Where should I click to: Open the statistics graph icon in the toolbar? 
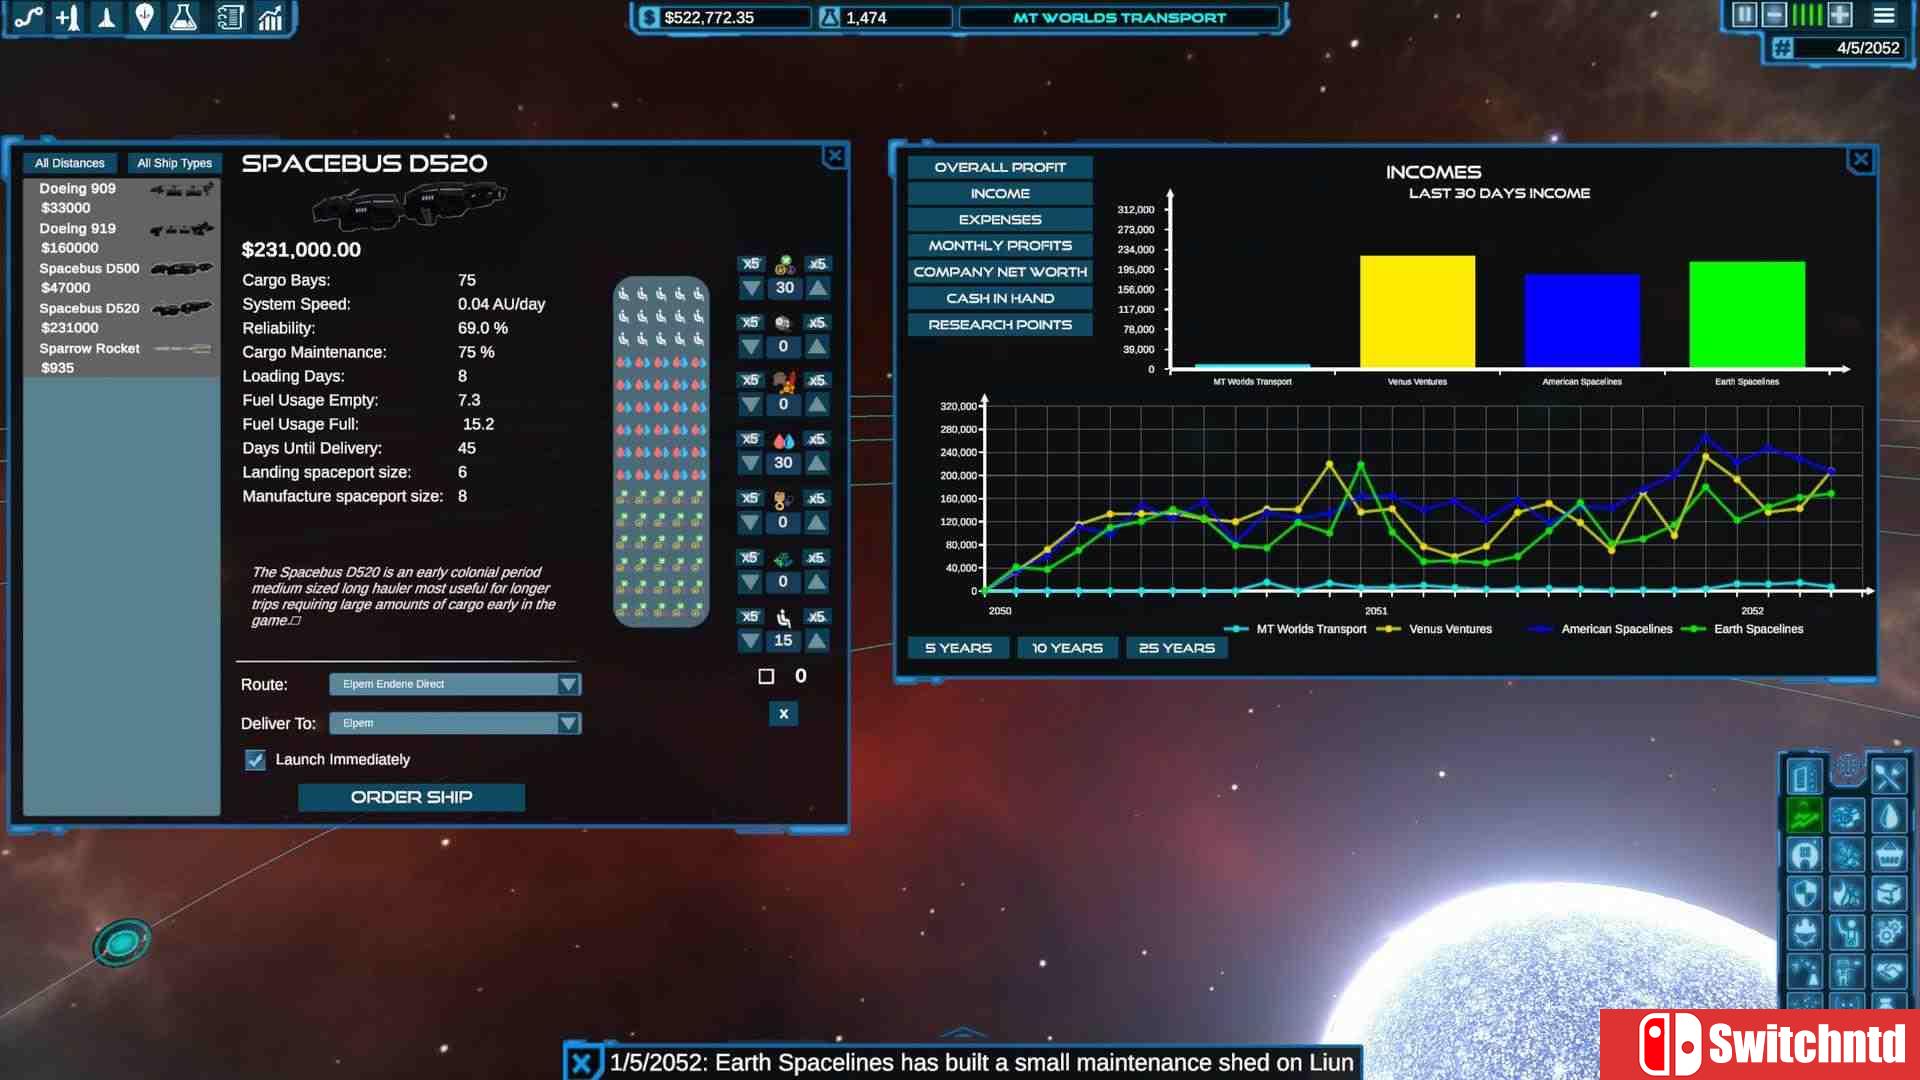point(269,17)
